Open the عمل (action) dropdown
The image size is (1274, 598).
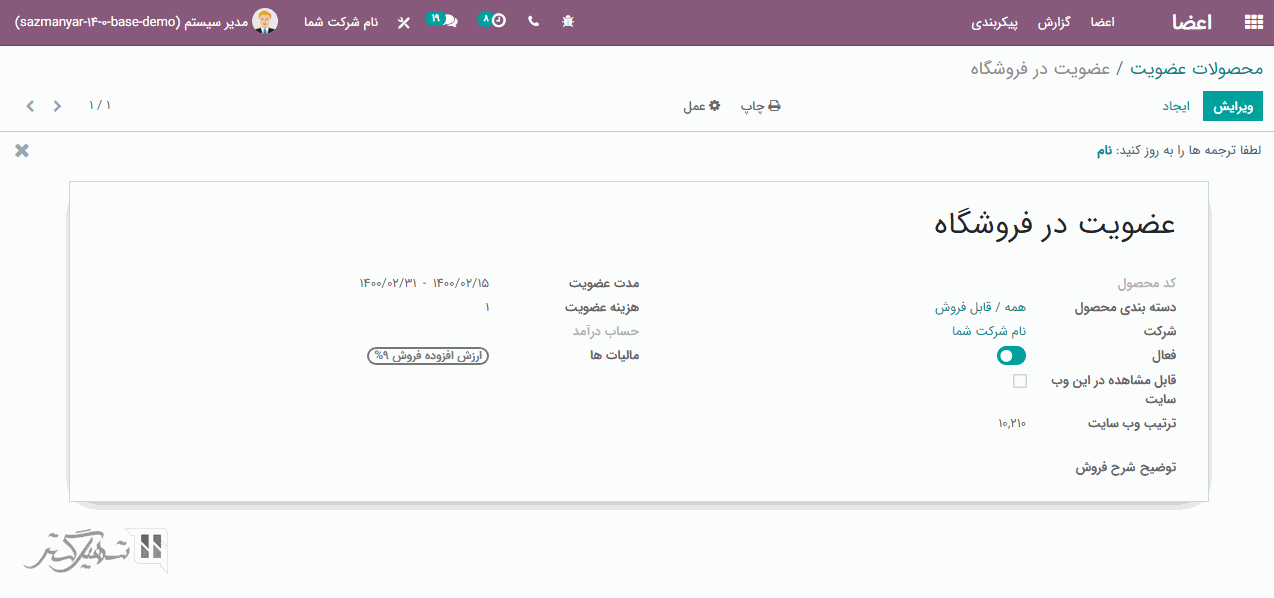point(701,106)
